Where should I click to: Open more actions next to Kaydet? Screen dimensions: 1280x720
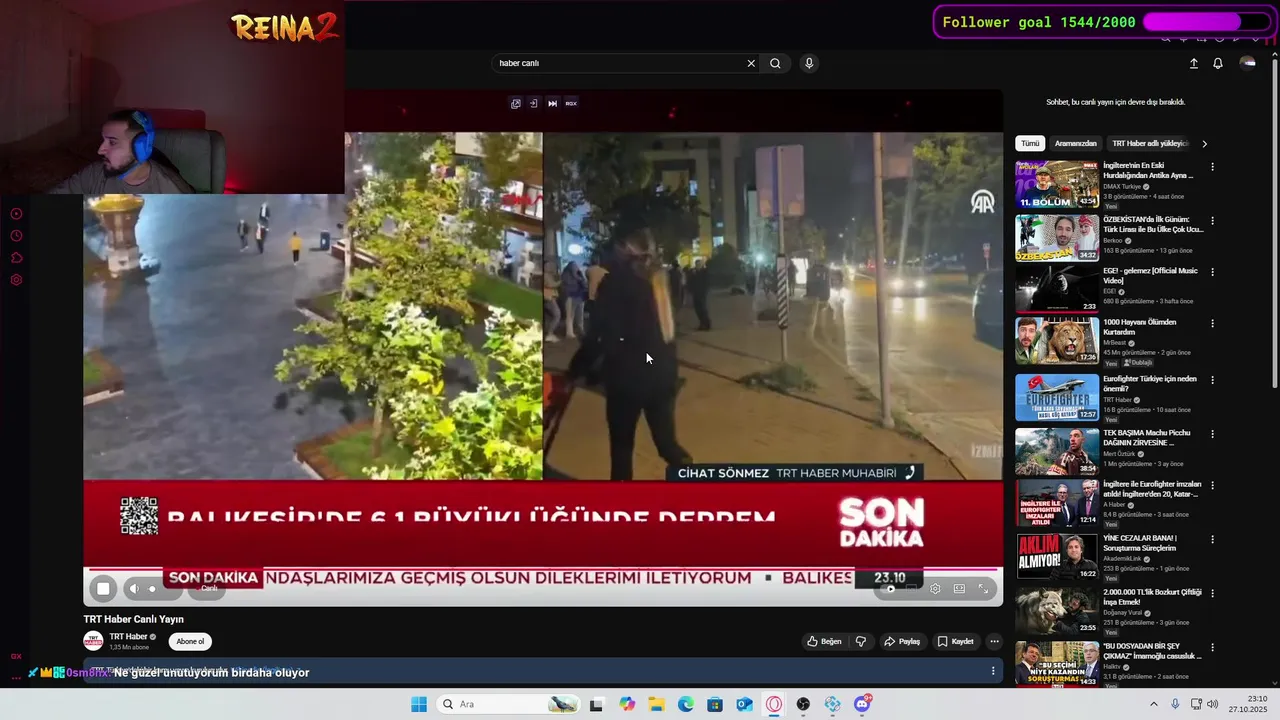click(994, 641)
